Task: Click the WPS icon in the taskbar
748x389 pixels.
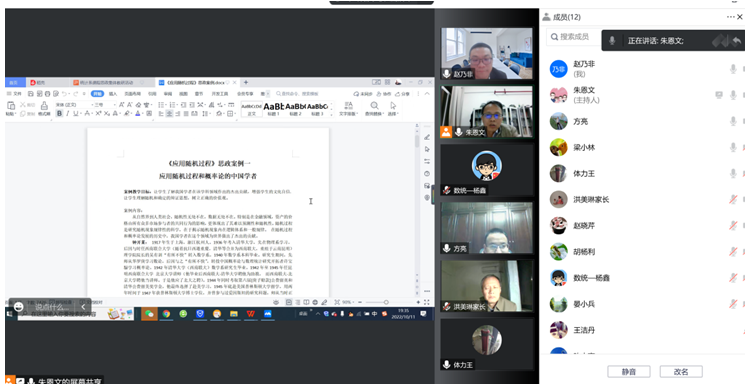Action: [250, 314]
